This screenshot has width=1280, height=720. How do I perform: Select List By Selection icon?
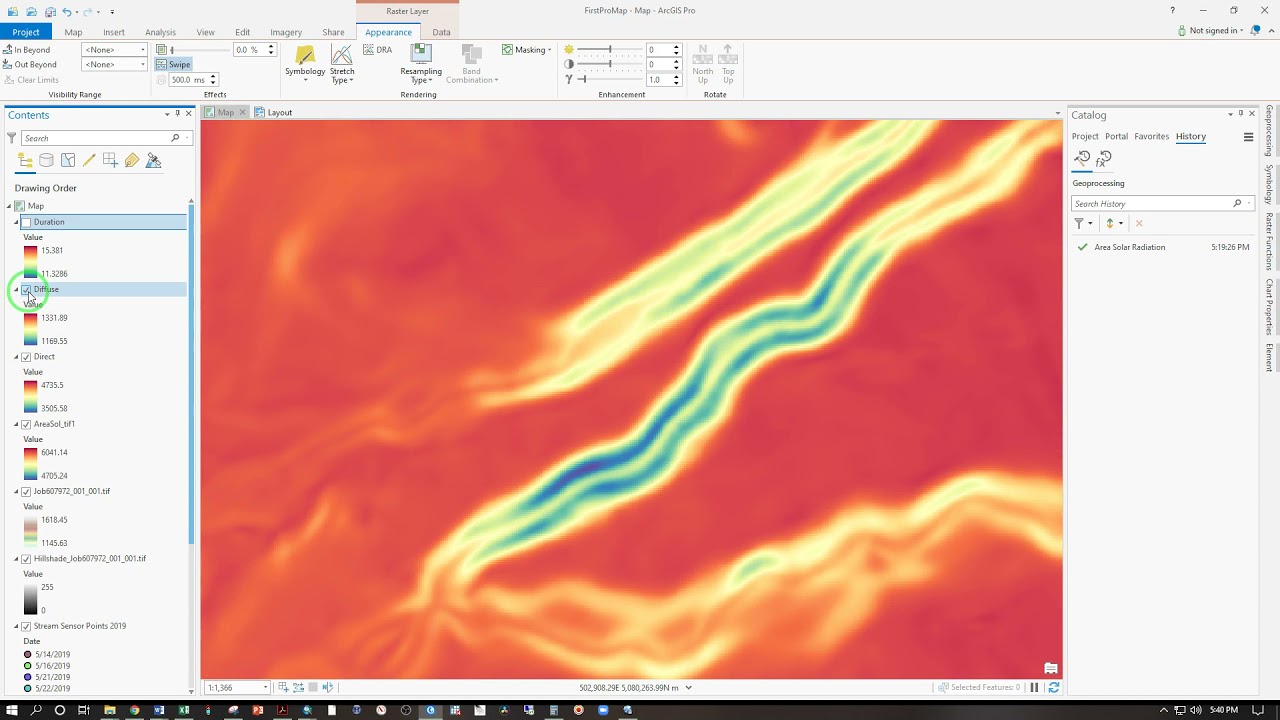tap(68, 160)
